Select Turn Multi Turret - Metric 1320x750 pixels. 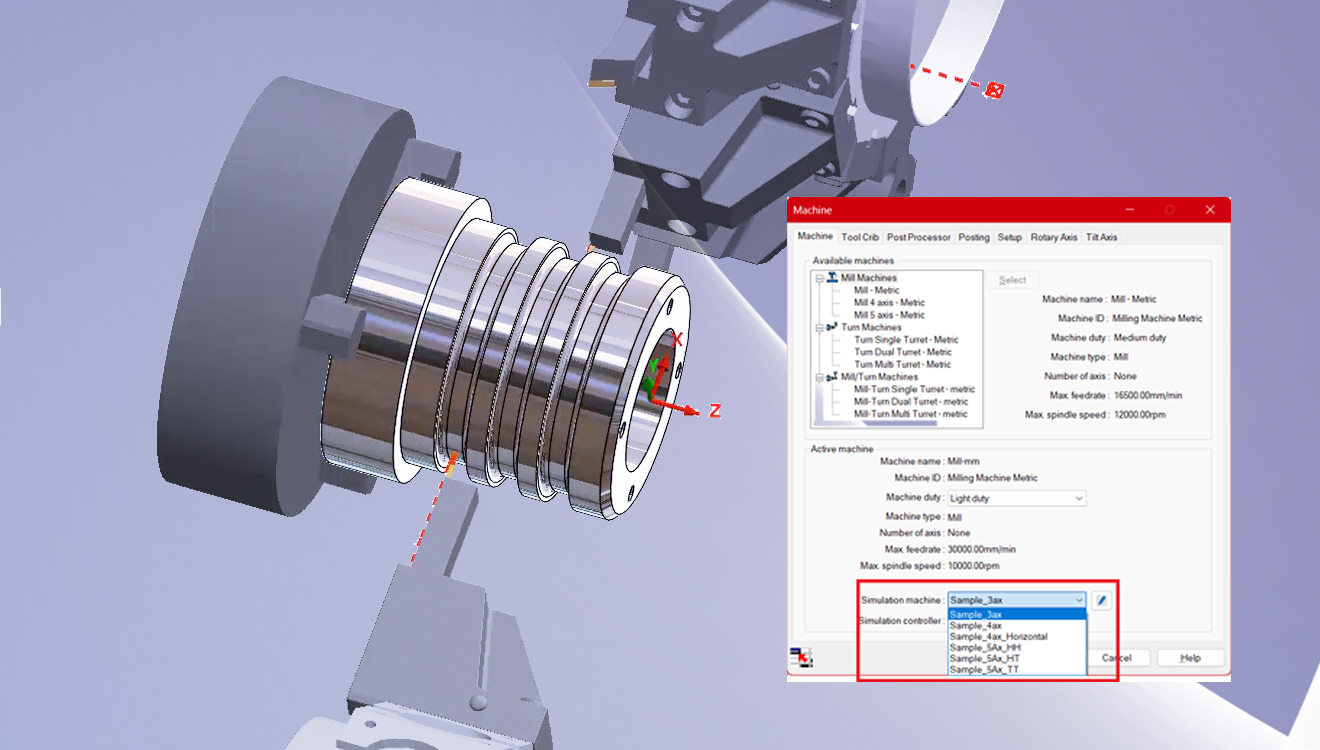coord(903,364)
